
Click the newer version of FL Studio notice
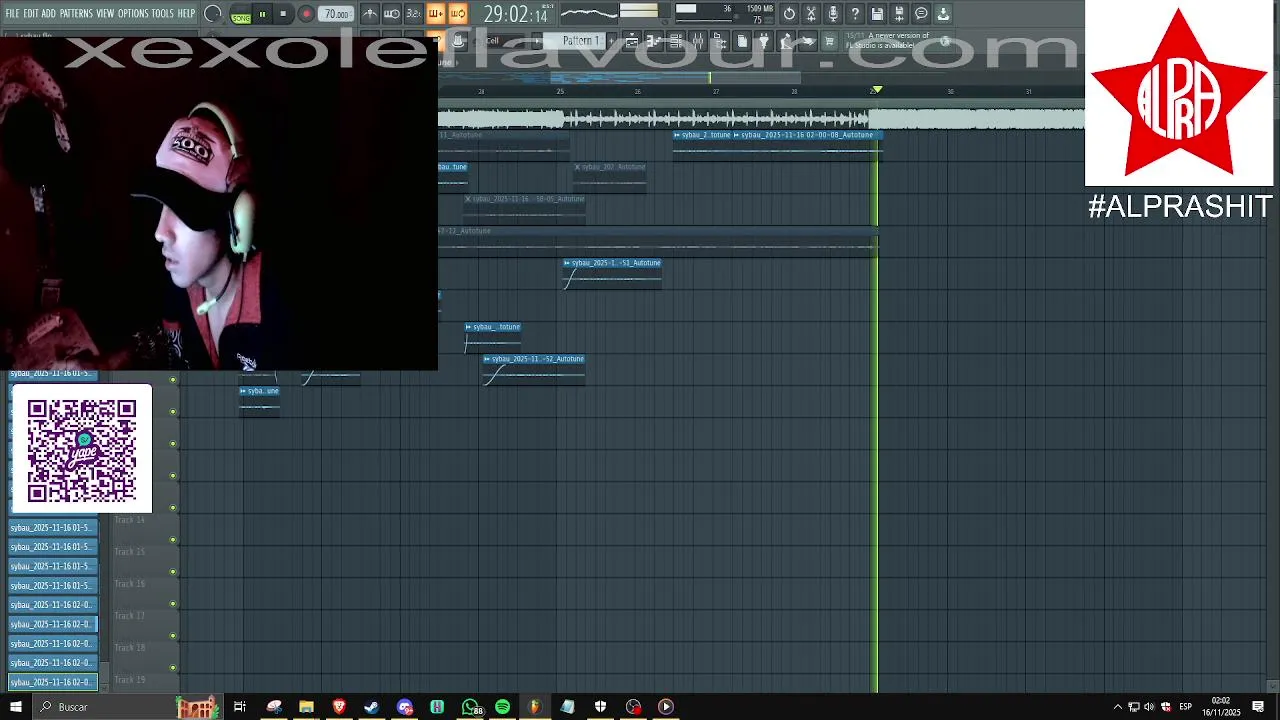coord(883,40)
